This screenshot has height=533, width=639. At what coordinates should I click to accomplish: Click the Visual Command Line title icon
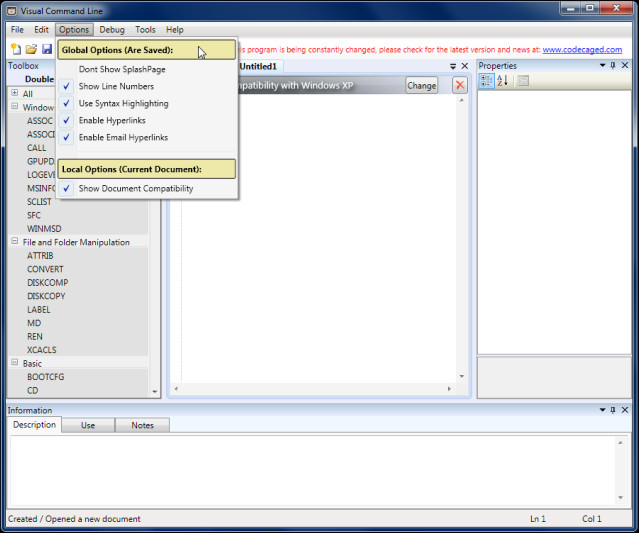point(11,11)
